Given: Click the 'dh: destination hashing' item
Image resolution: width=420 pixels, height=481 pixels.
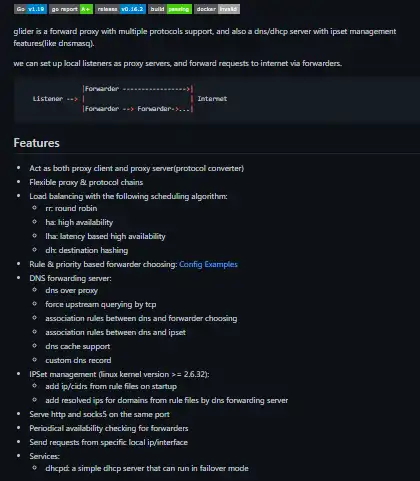Looking at the screenshot, I should (x=87, y=250).
